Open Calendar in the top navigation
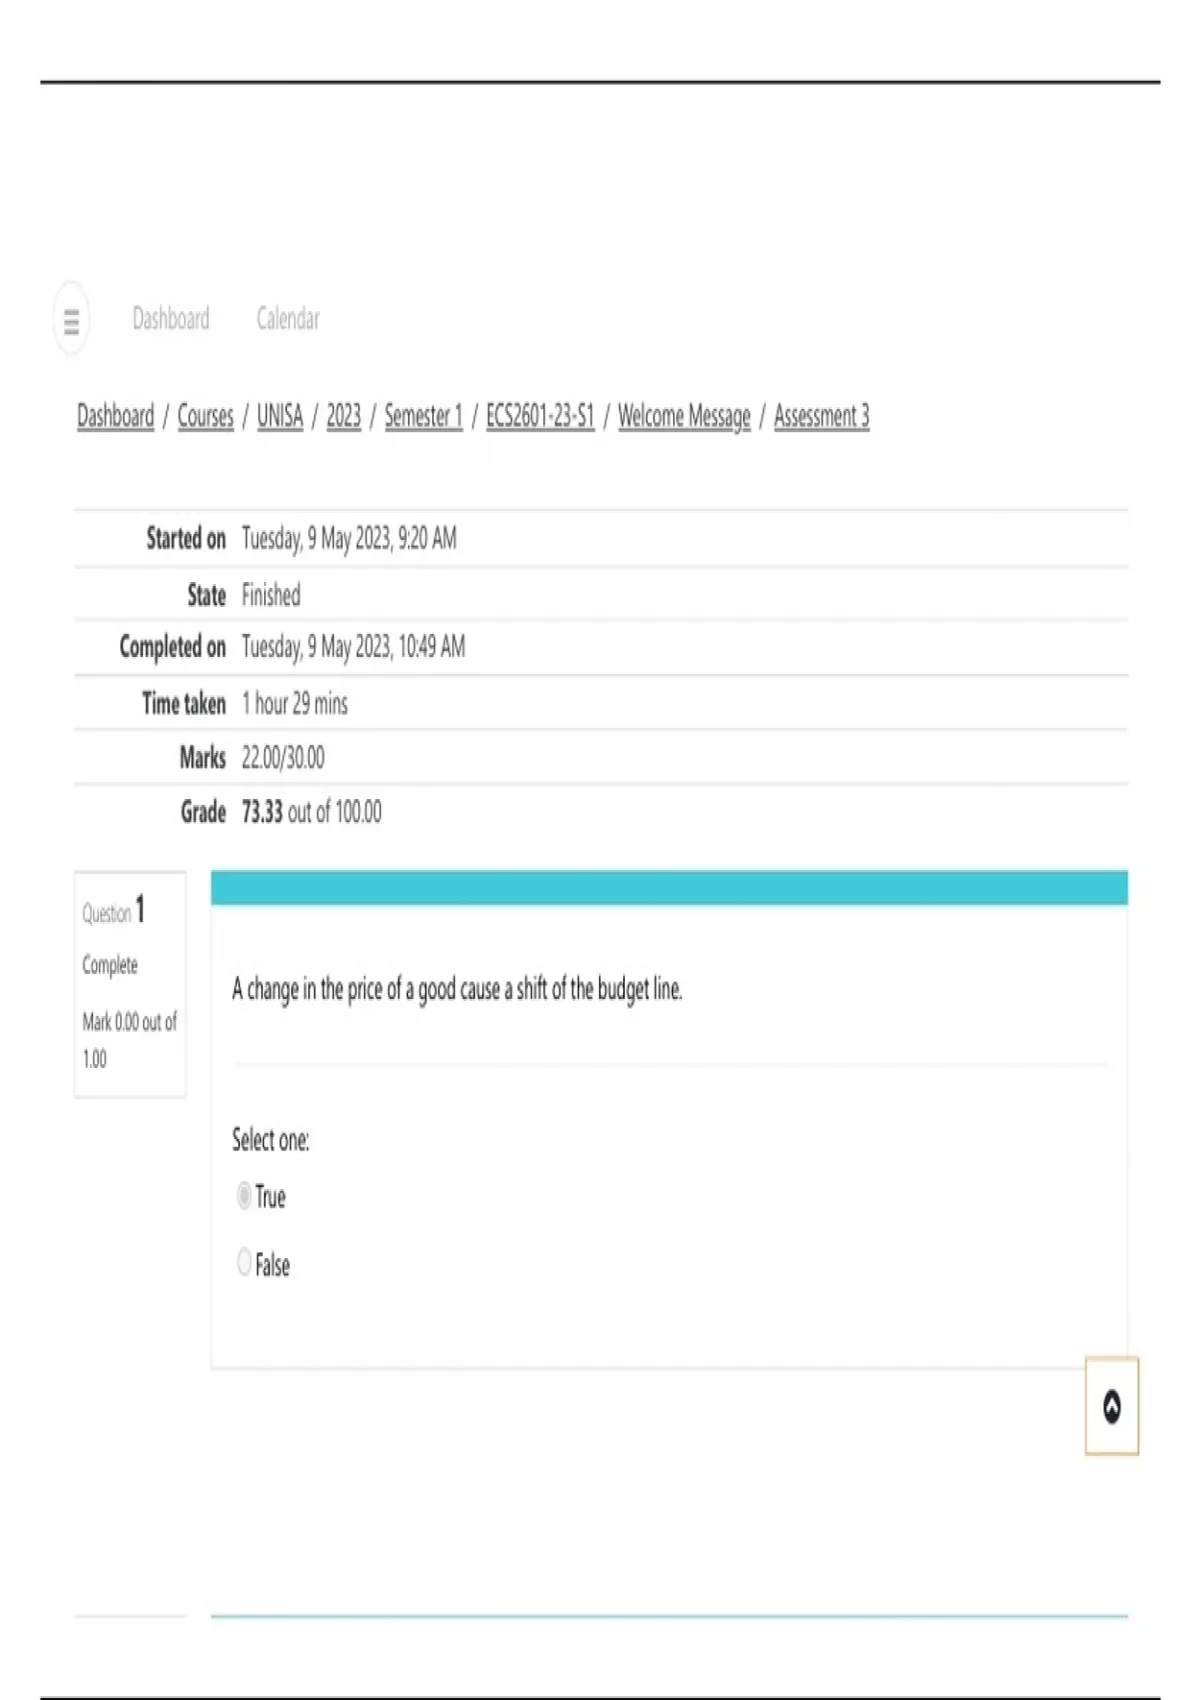 288,319
